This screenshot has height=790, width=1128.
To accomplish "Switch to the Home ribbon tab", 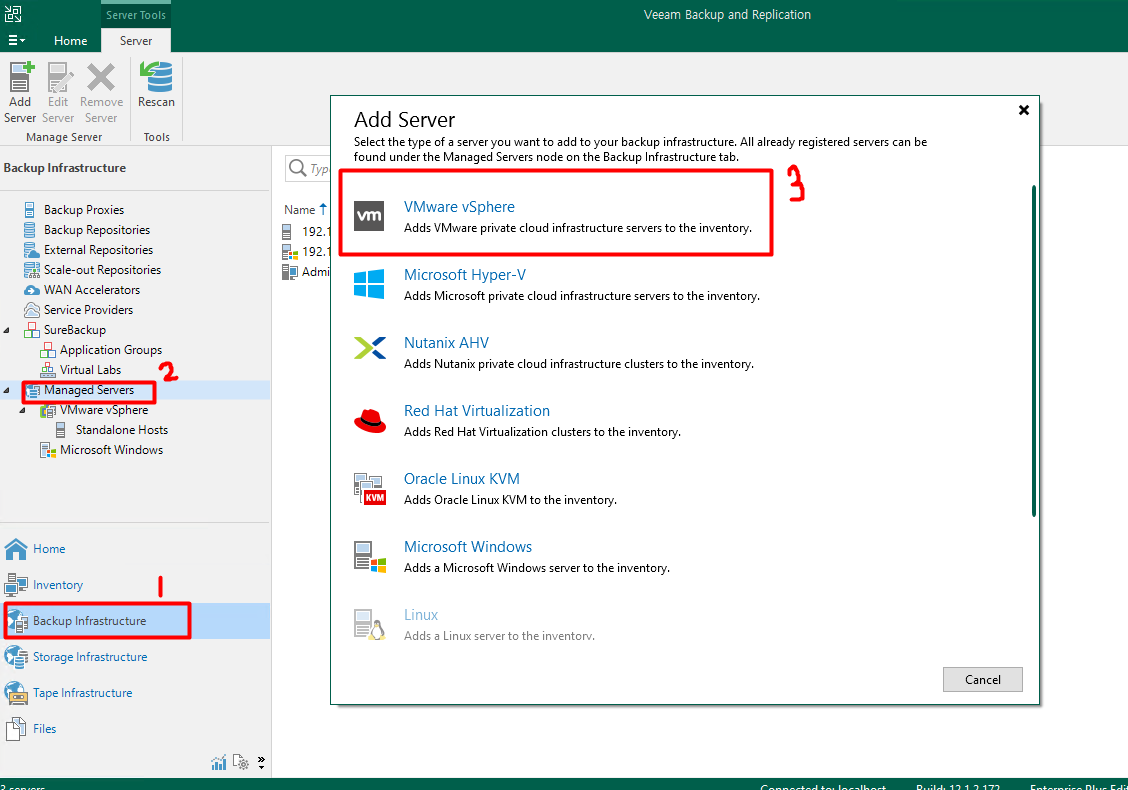I will point(70,41).
